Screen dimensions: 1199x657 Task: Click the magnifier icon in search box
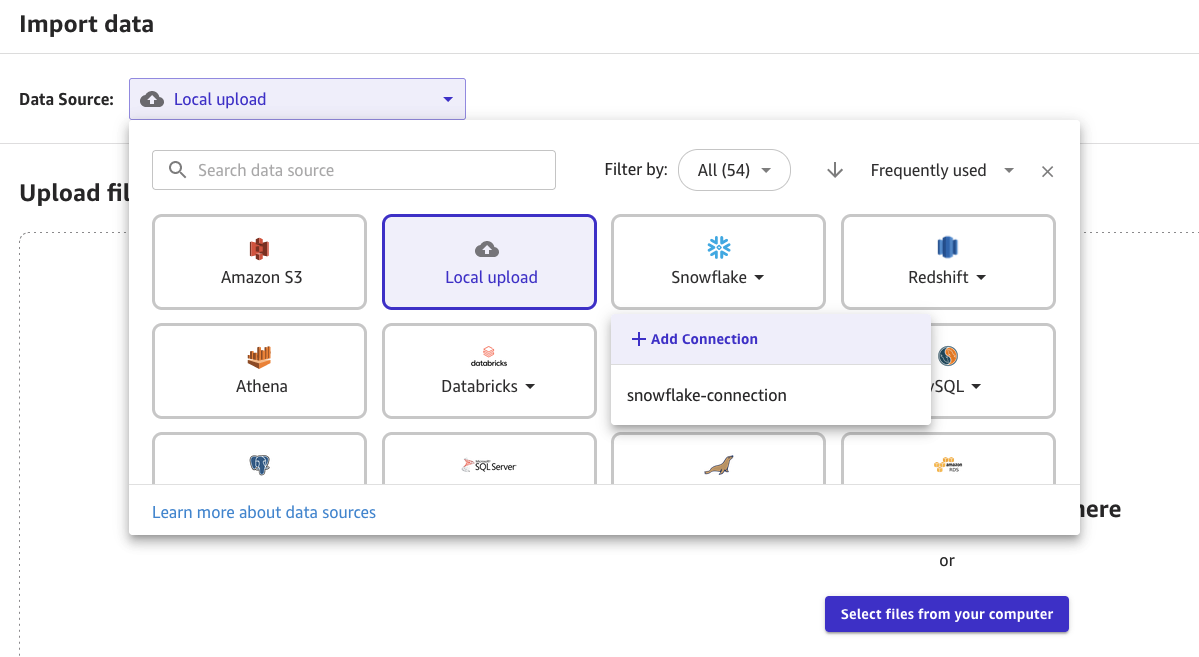click(177, 170)
